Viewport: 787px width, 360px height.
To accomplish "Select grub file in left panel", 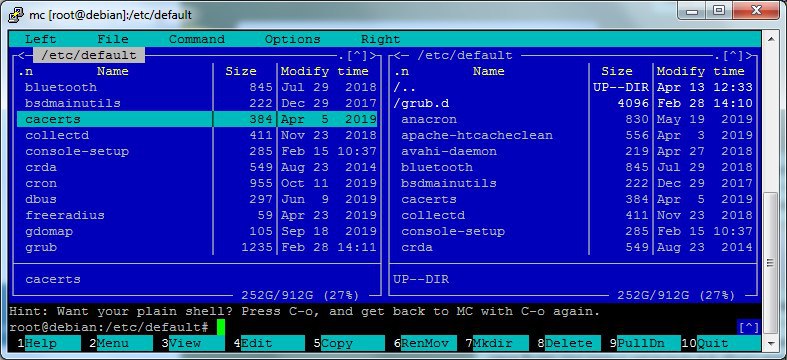I will [x=197, y=248].
